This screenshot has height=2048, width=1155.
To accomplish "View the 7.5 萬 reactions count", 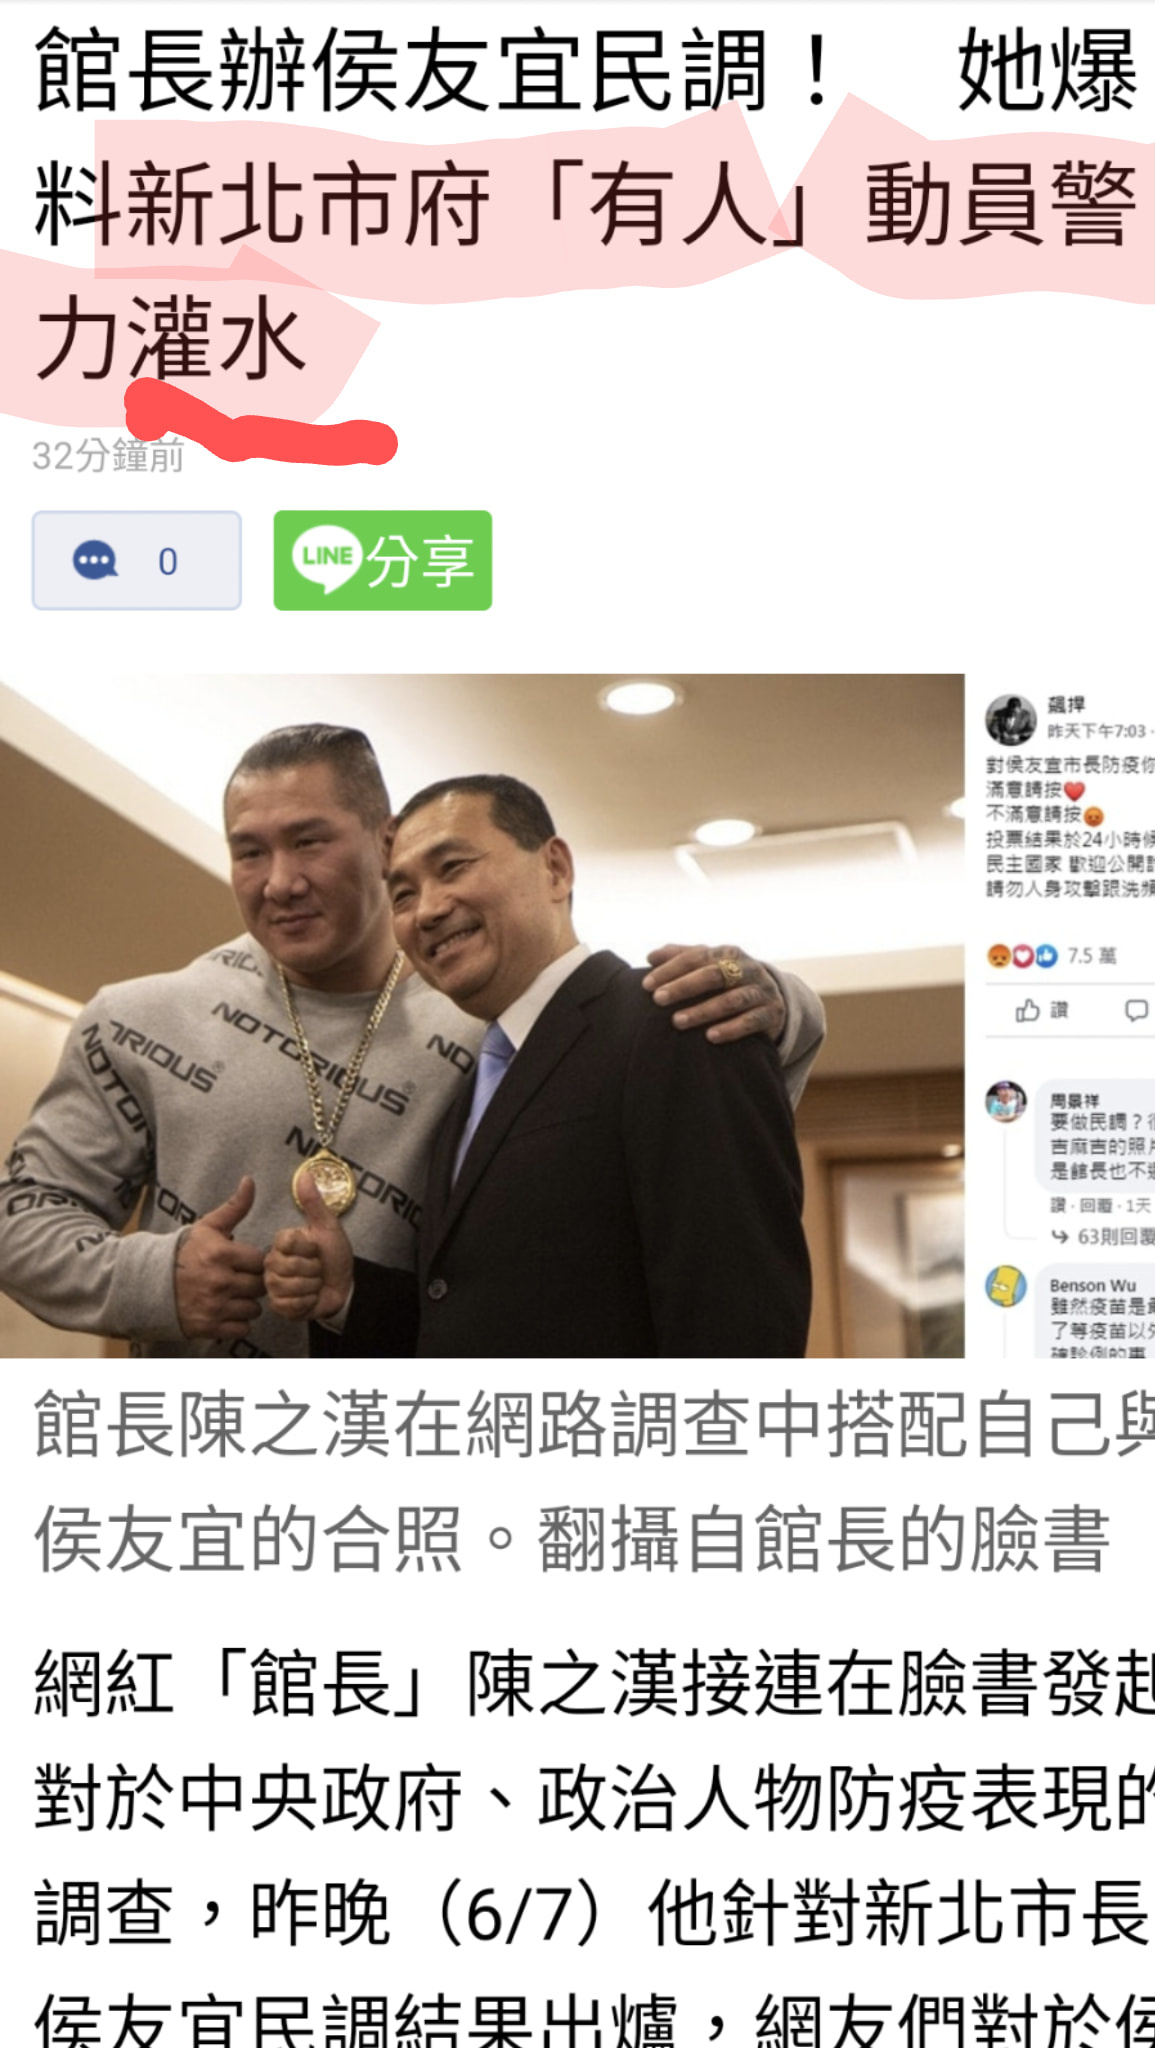I will coord(1091,956).
